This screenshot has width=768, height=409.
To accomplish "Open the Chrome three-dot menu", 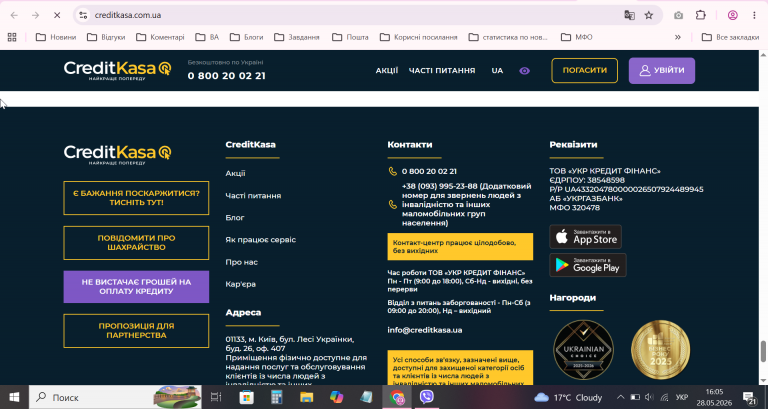I will pos(754,15).
